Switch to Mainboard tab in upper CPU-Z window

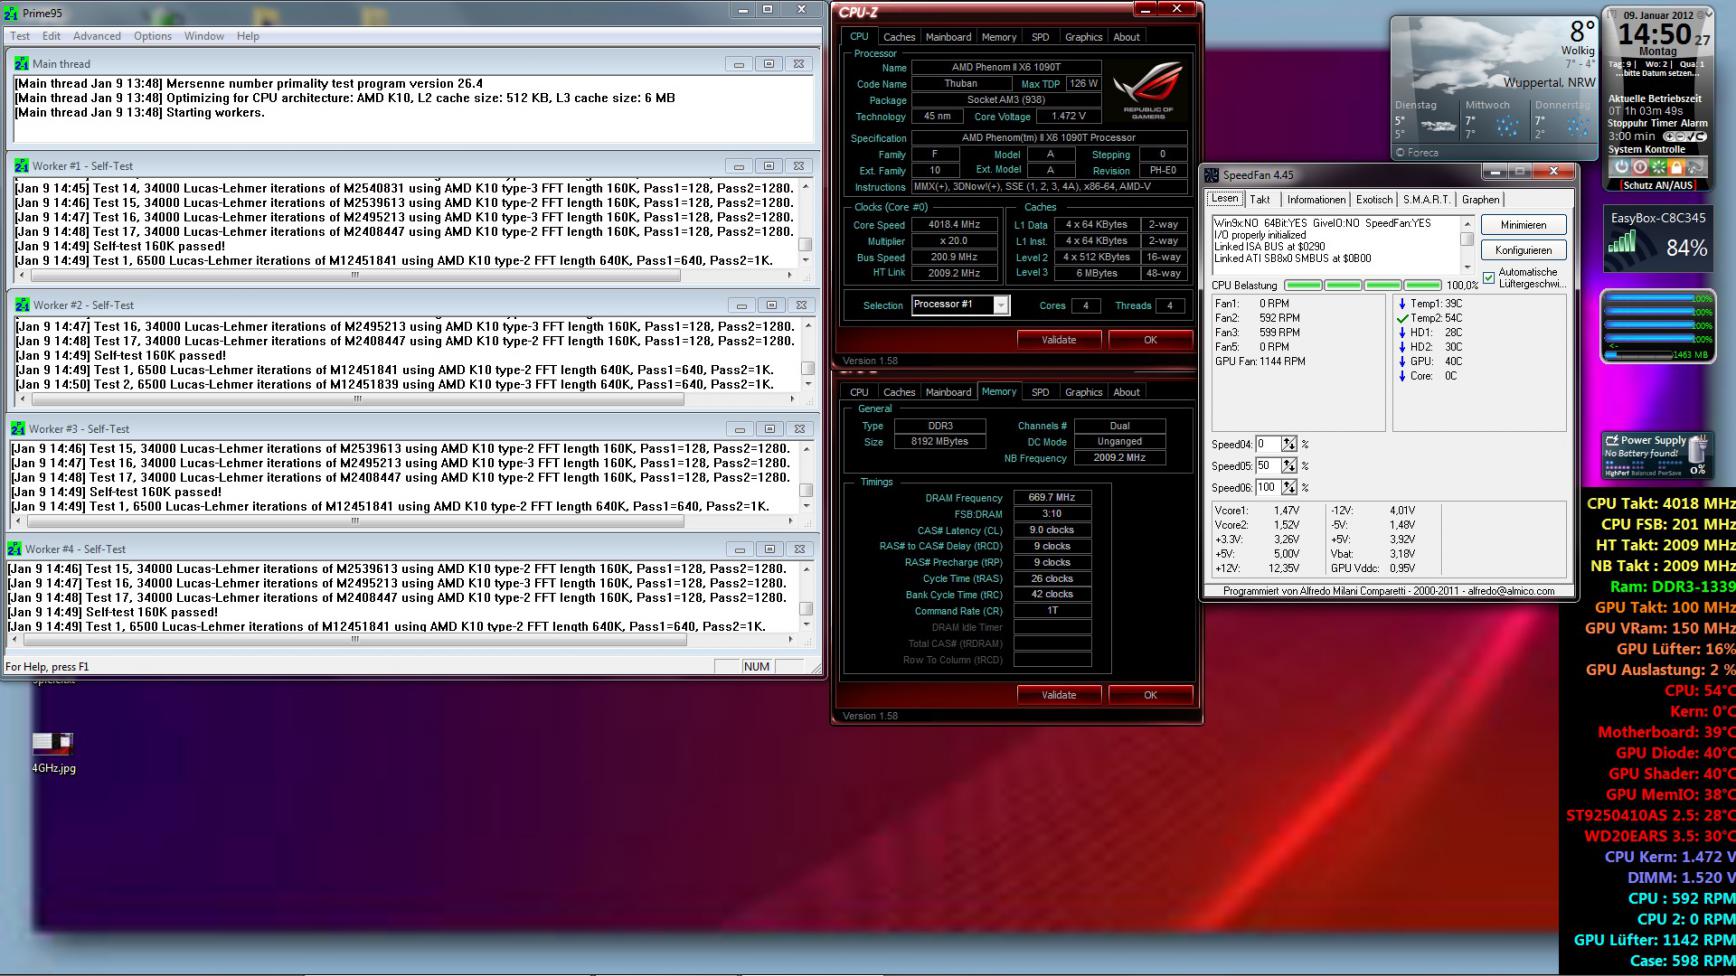(948, 37)
